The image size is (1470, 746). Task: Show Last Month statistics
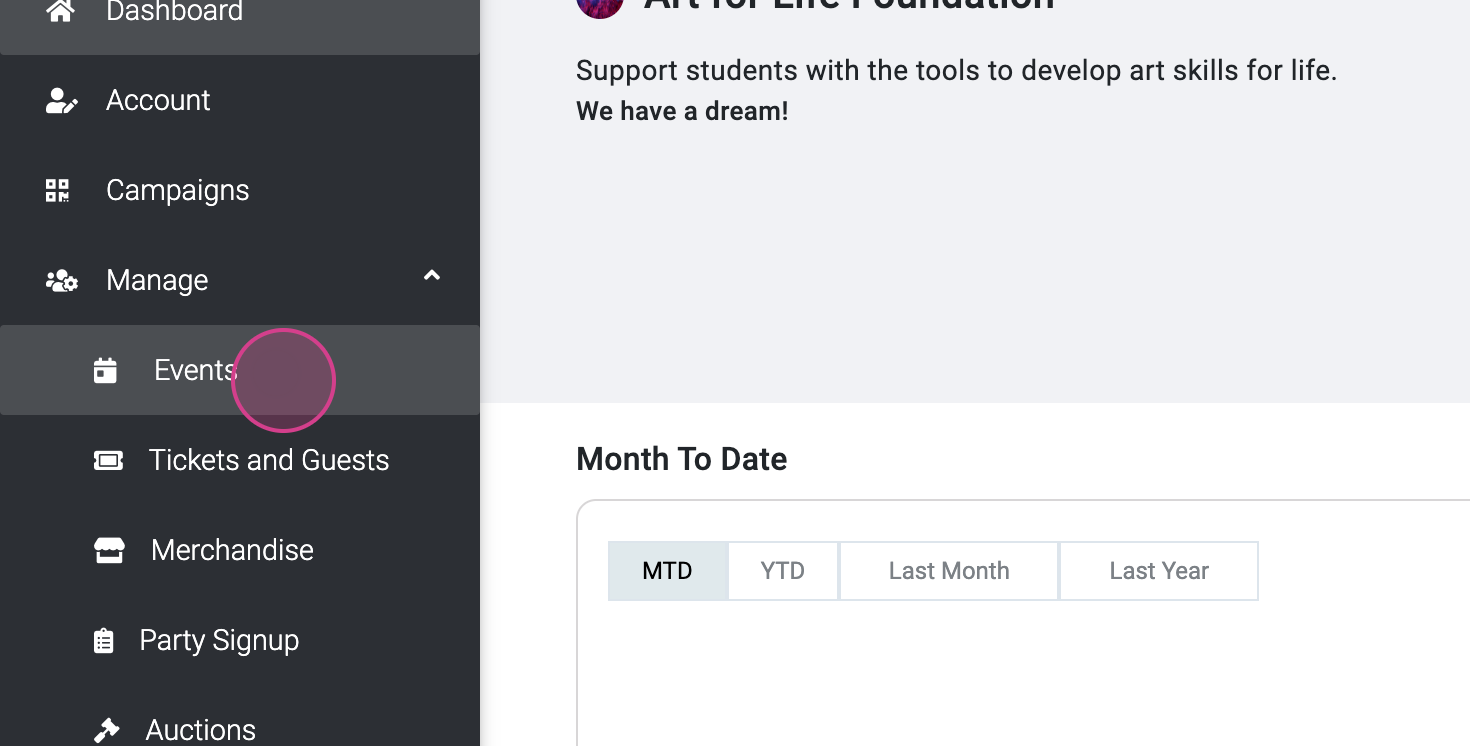click(x=948, y=571)
